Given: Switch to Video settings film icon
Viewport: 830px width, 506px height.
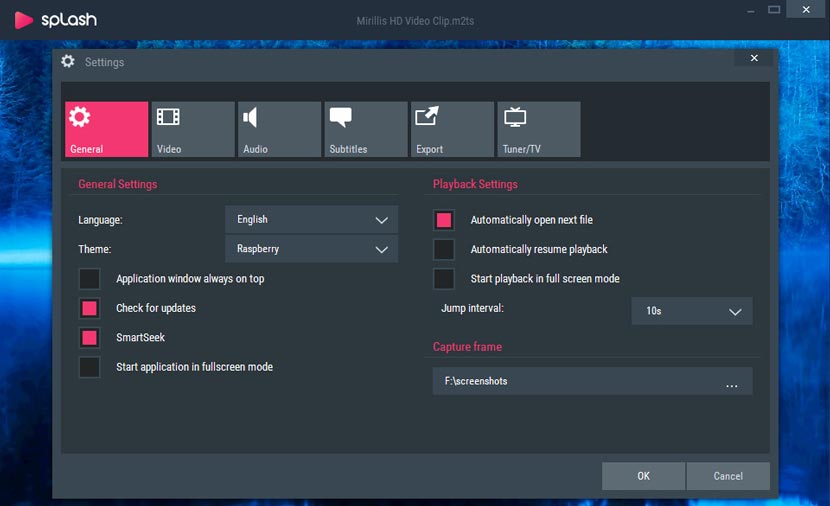Looking at the screenshot, I should coord(193,129).
